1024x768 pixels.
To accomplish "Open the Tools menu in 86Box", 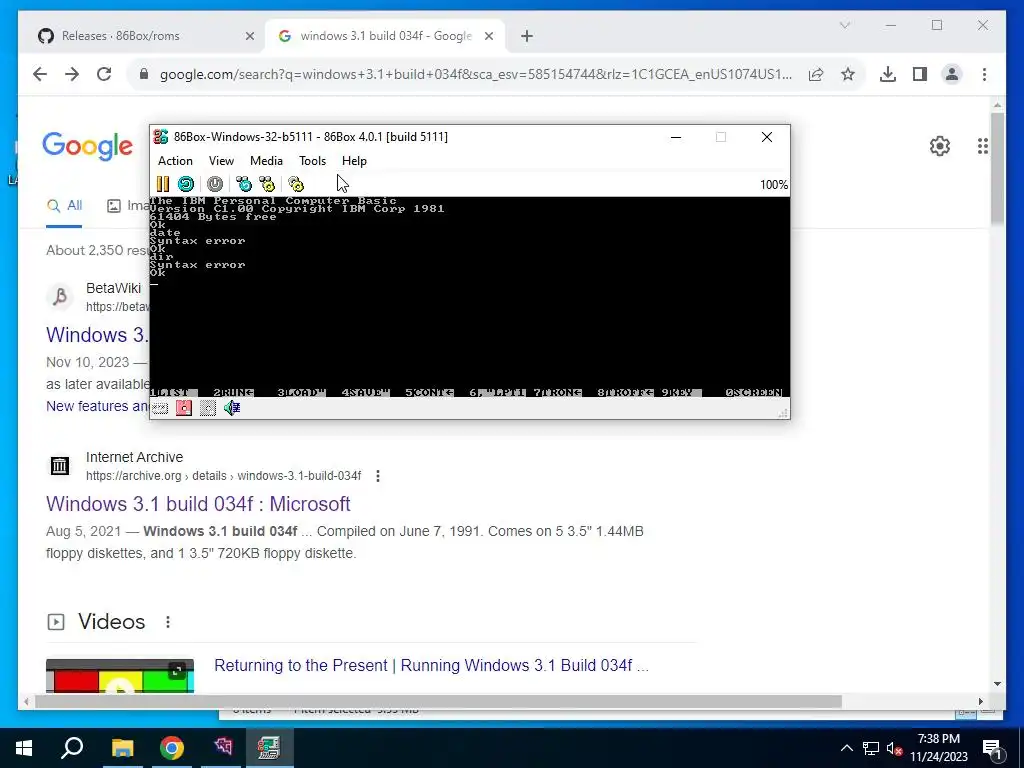I will click(312, 161).
